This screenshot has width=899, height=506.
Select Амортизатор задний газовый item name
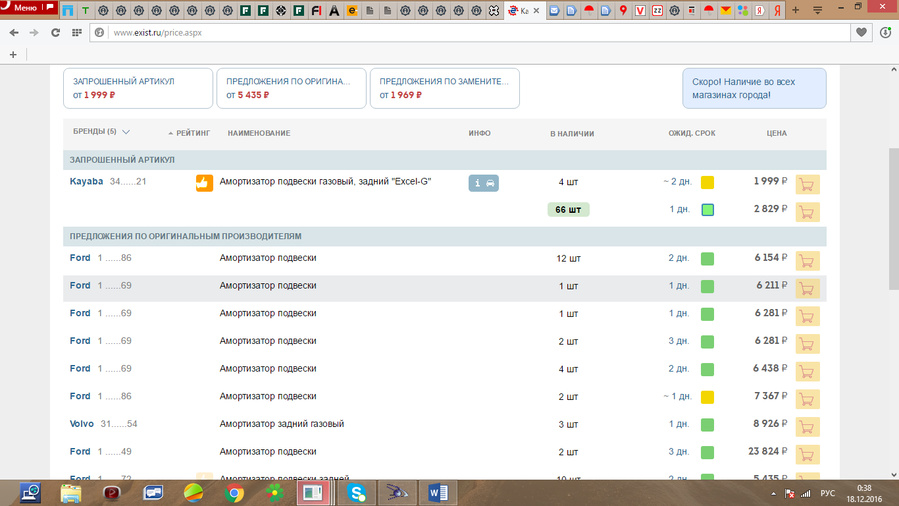[x=282, y=424]
